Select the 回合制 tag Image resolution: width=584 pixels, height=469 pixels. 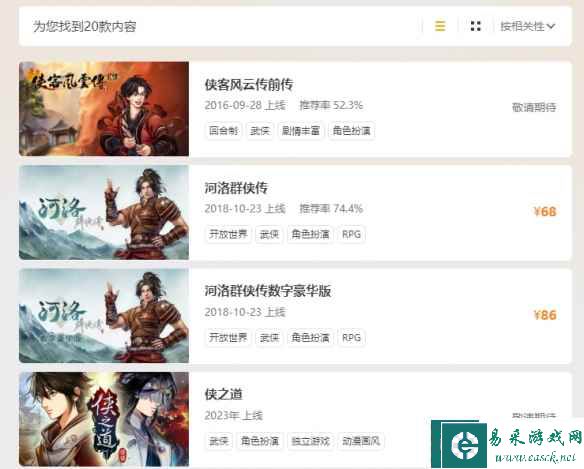[223, 131]
